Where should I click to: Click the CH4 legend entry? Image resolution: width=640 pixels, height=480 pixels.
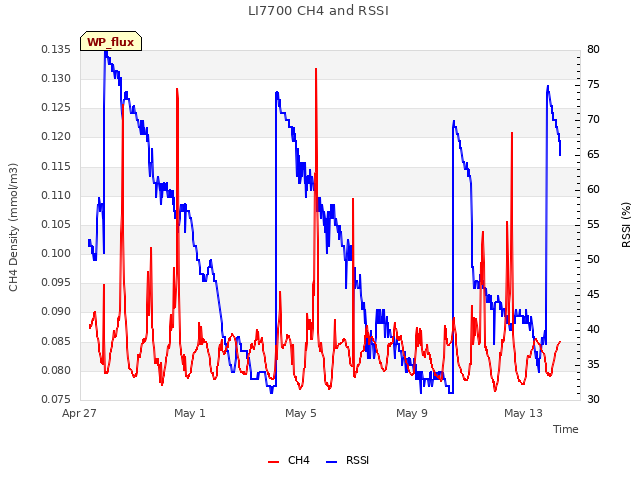[x=289, y=460]
